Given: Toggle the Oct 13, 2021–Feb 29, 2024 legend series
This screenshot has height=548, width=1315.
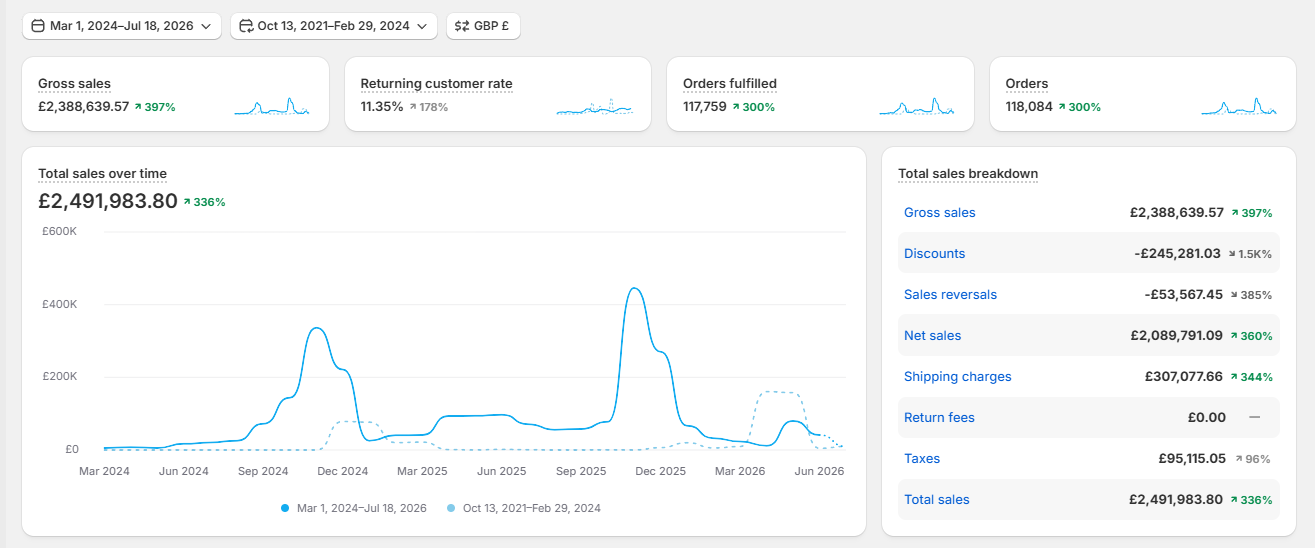Looking at the screenshot, I should [x=523, y=508].
